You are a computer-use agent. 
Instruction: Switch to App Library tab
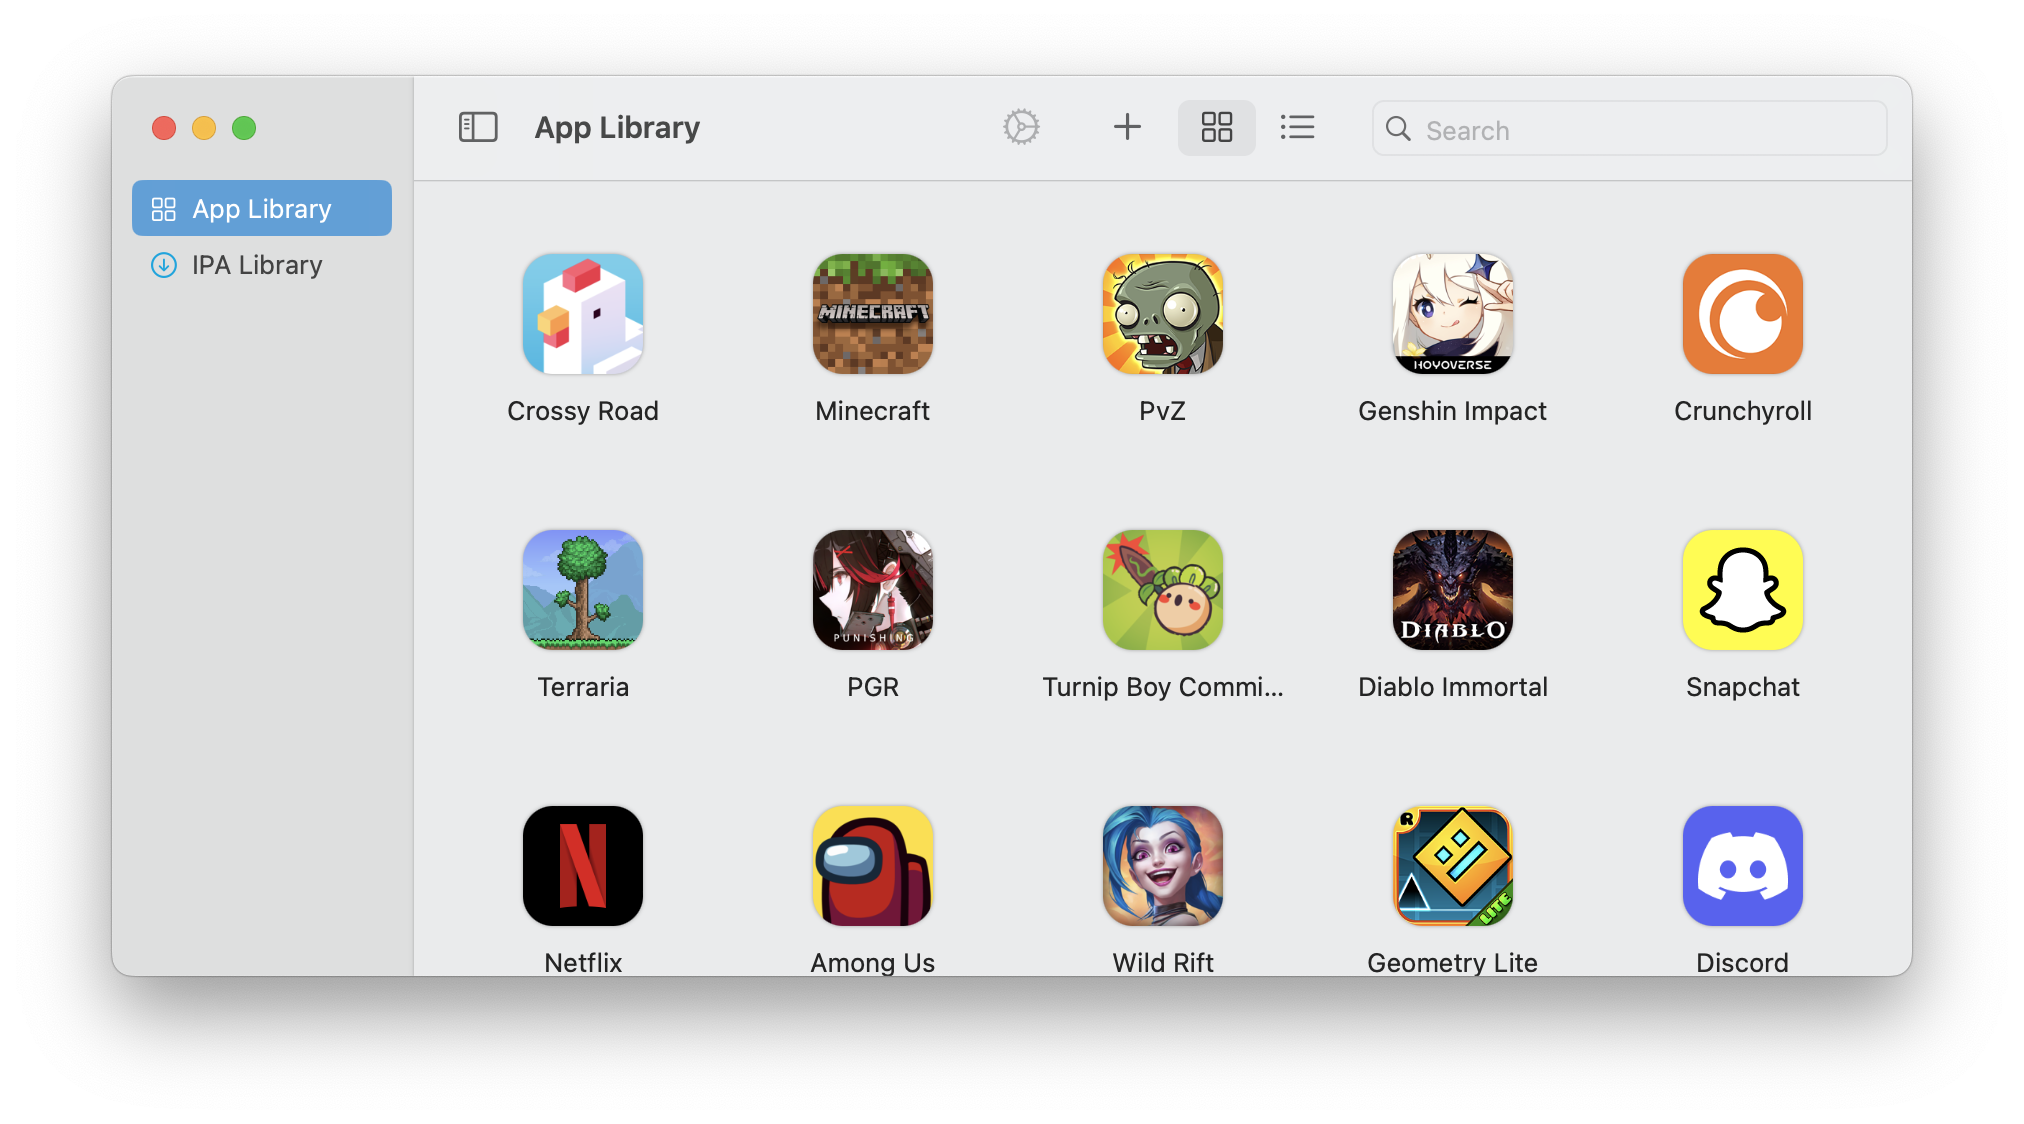(261, 208)
